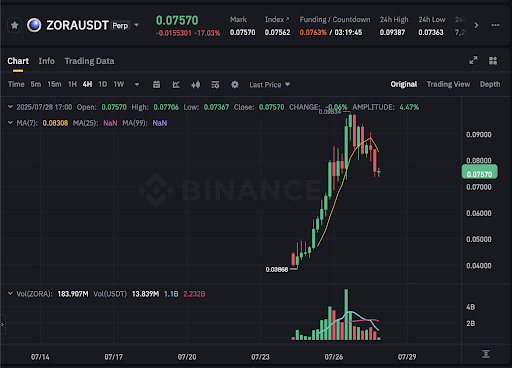Select the 1D timeframe
This screenshot has width=512, height=368.
pyautogui.click(x=103, y=84)
